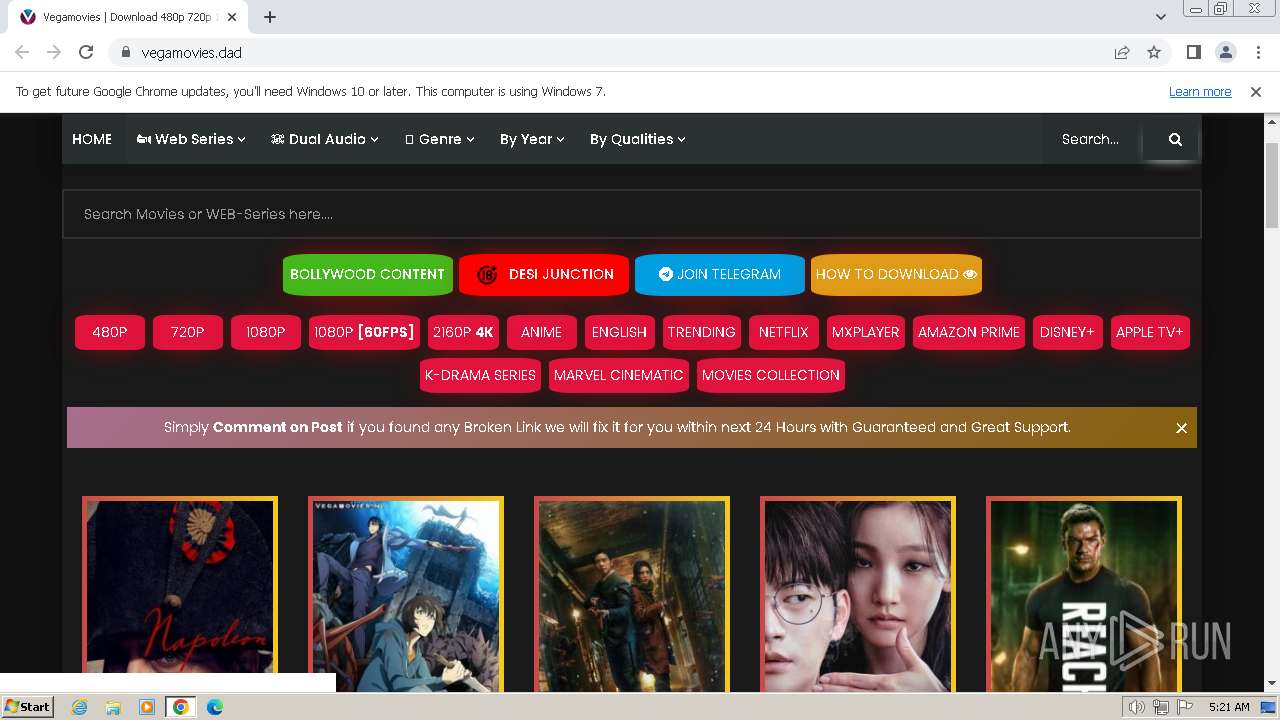Open BOLLYWOOD CONTENT button
Screen dimensions: 1280x720
coord(367,274)
